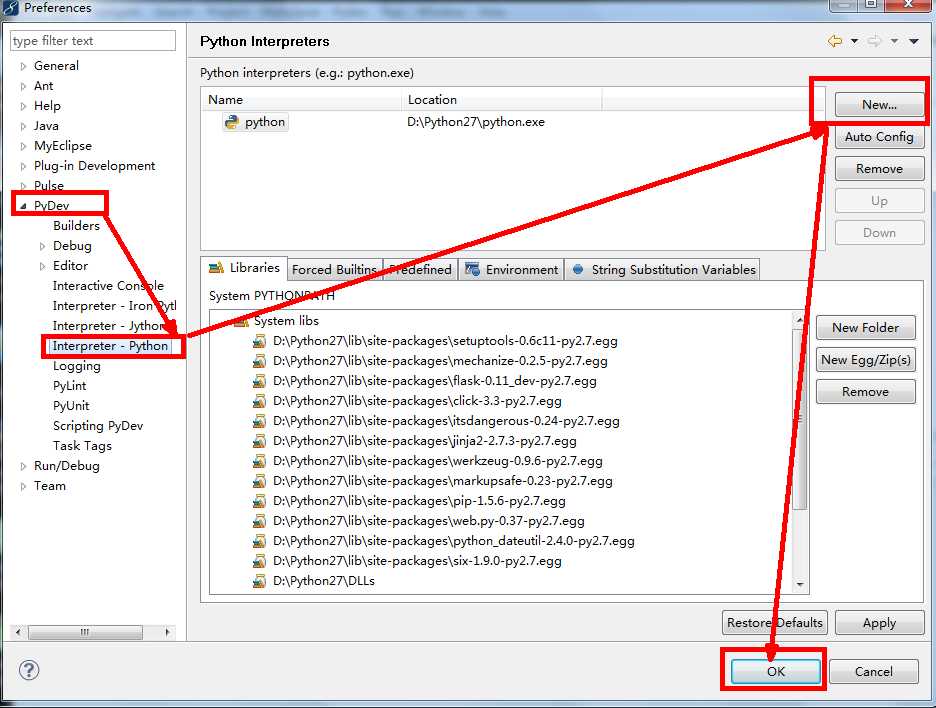
Task: Click the itsdangerous egg library icon
Action: [x=259, y=421]
